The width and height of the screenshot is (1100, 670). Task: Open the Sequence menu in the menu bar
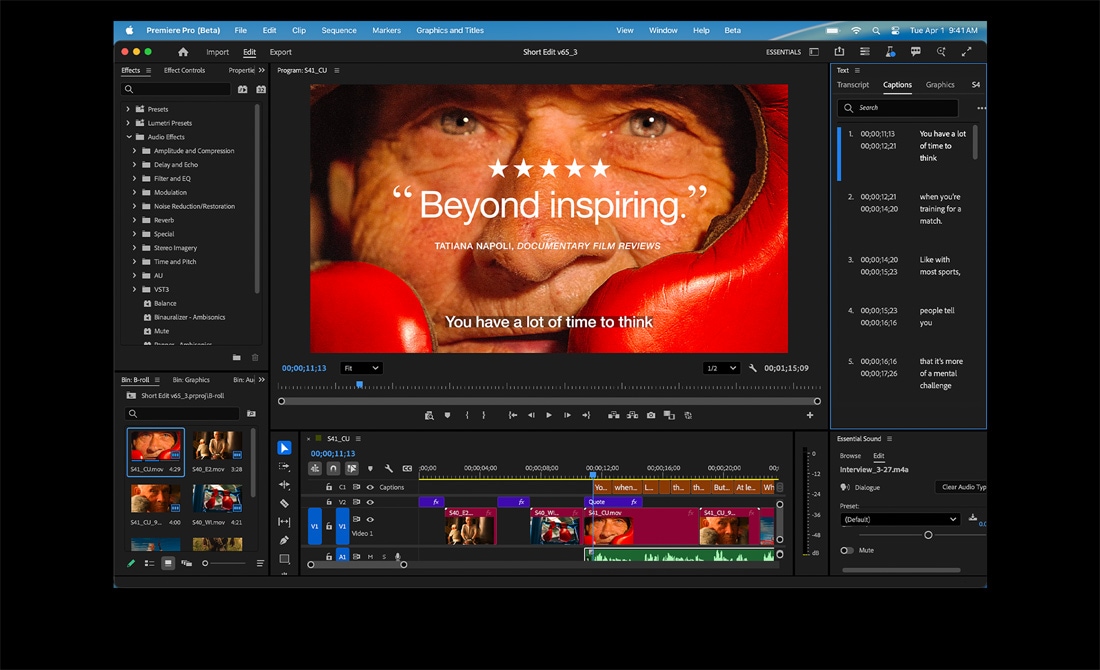(x=338, y=30)
